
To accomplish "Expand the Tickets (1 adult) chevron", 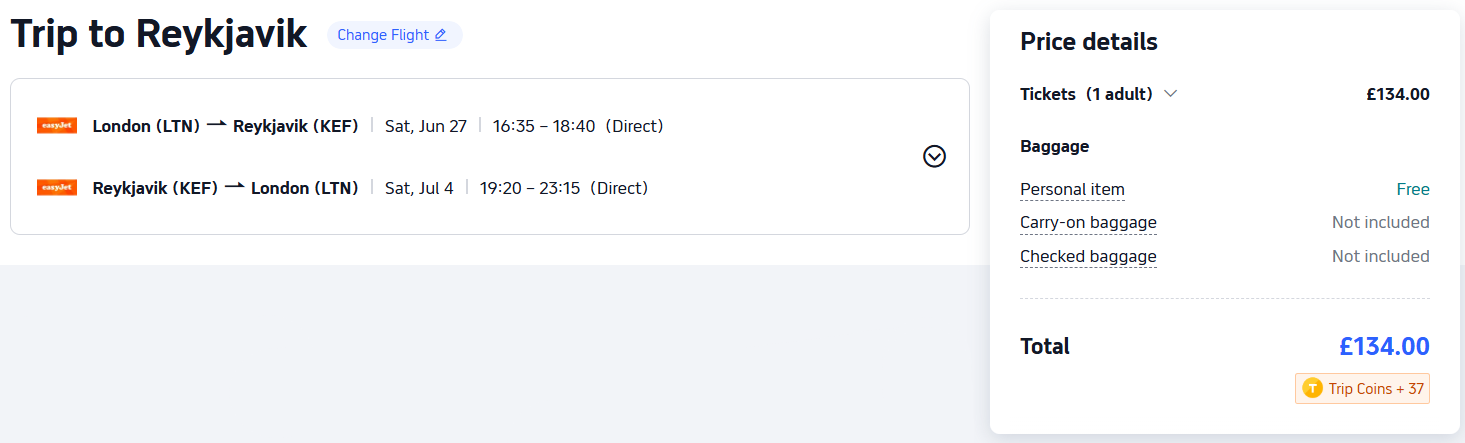I will (x=1171, y=94).
